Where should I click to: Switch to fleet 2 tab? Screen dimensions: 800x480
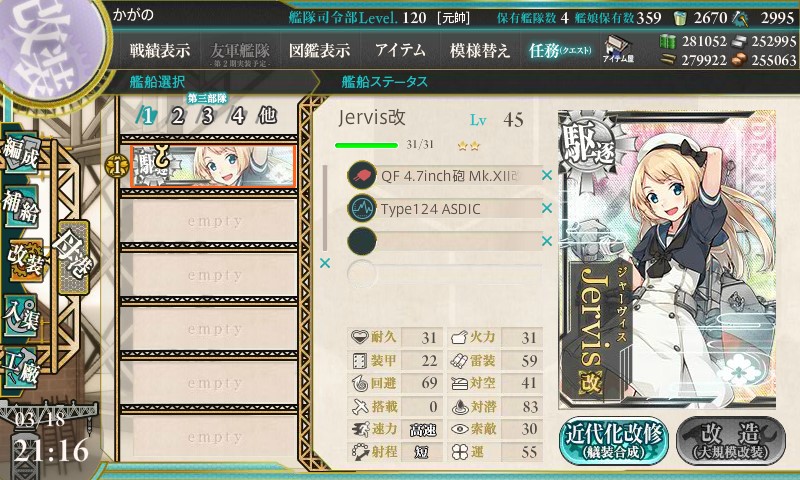point(177,116)
